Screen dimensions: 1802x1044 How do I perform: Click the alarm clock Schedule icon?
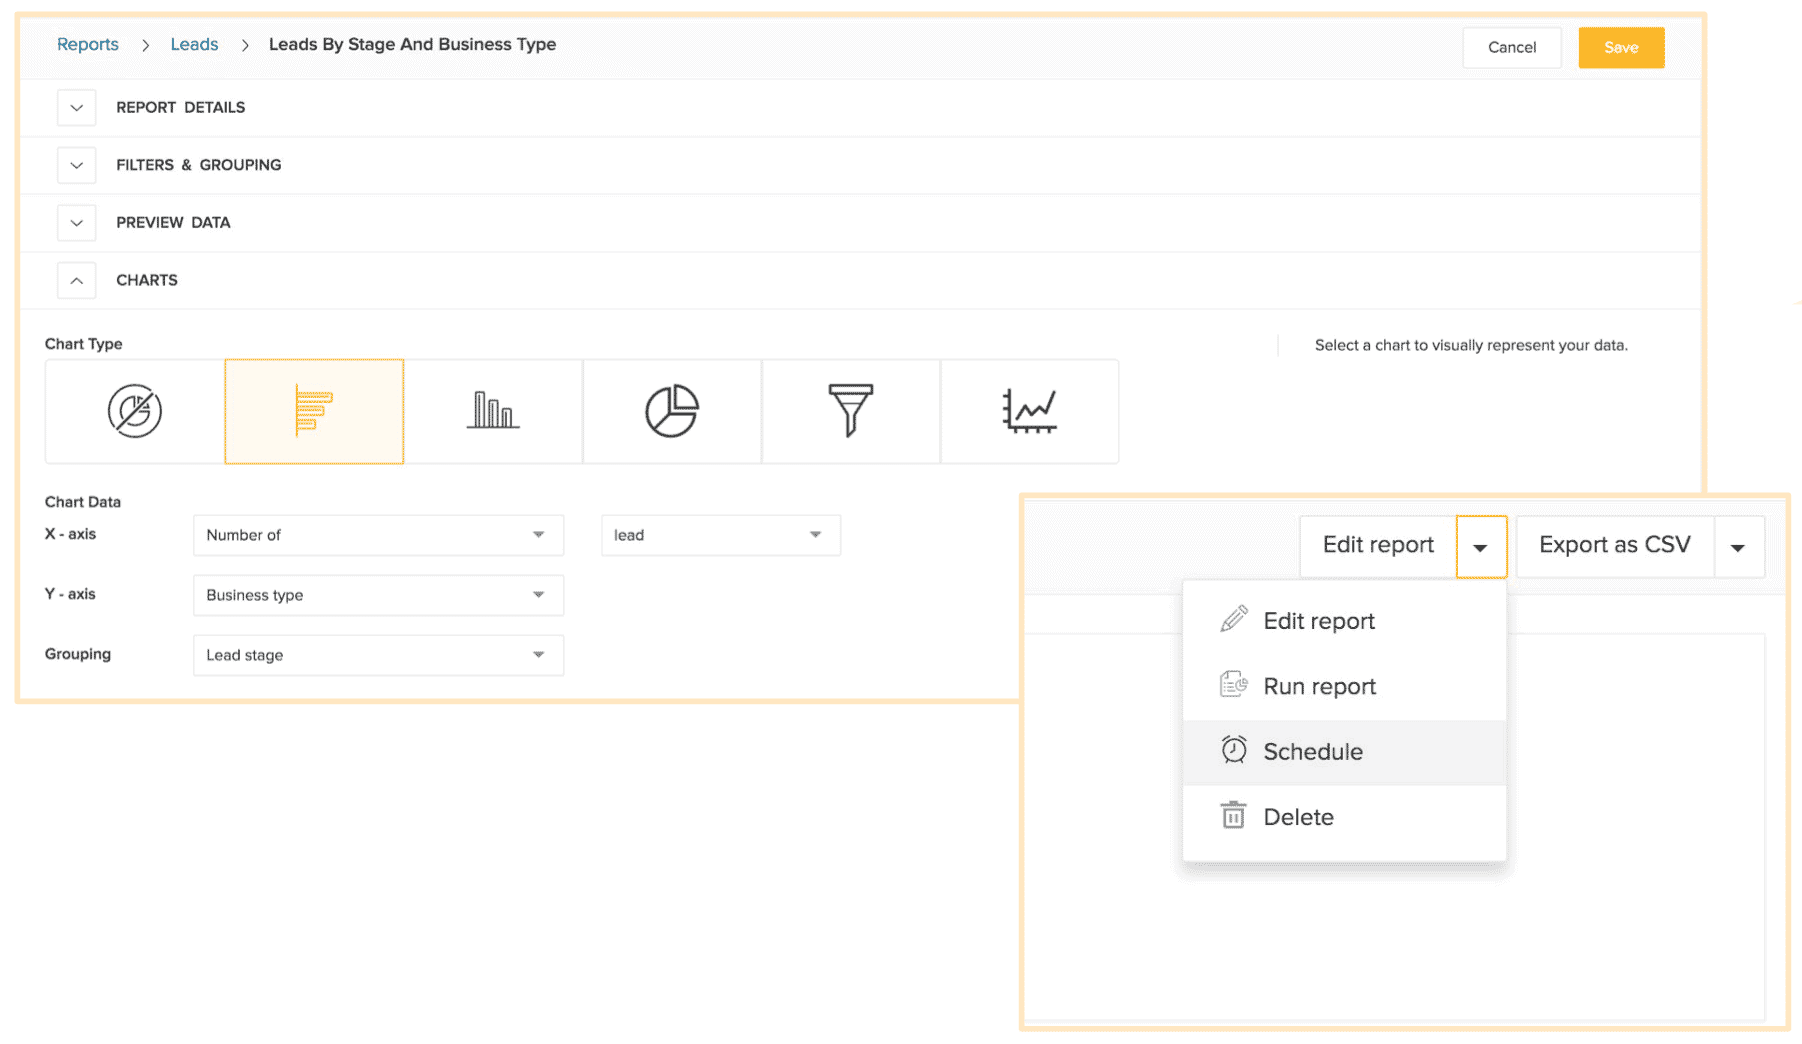tap(1234, 750)
